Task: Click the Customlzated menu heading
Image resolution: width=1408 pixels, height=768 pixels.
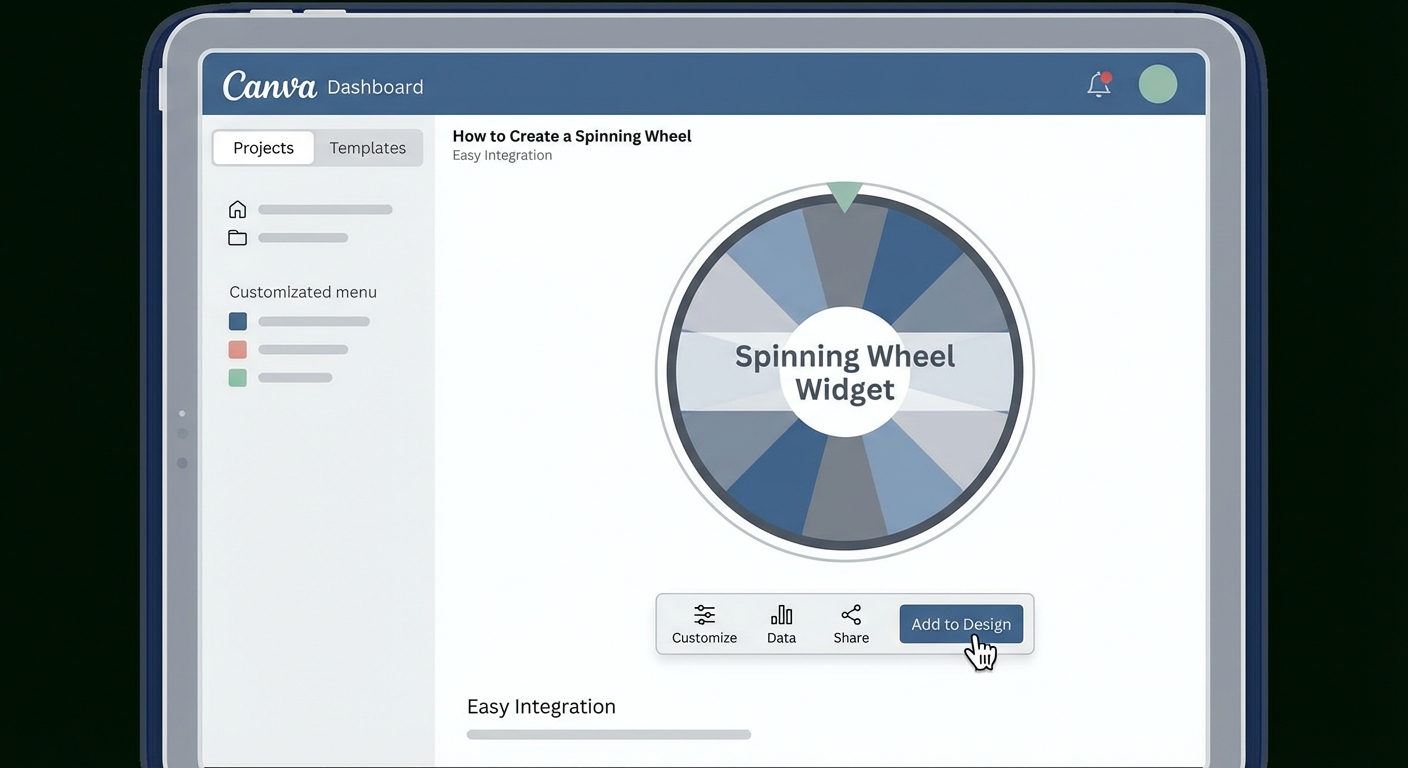Action: click(303, 292)
